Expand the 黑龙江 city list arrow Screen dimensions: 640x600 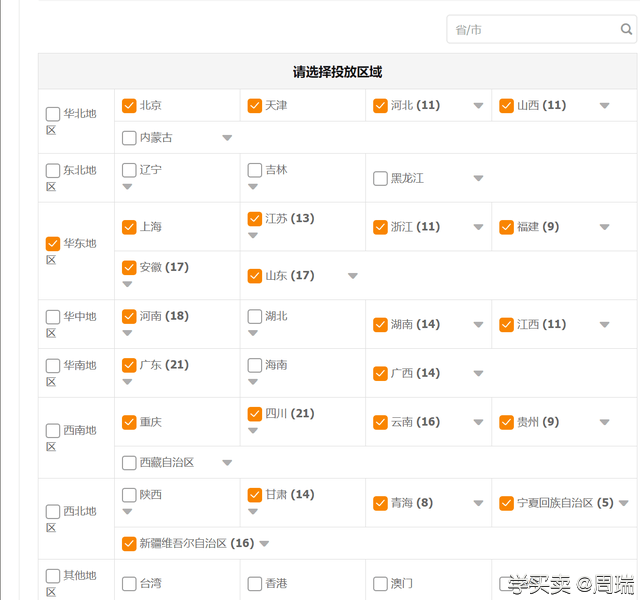pos(478,178)
